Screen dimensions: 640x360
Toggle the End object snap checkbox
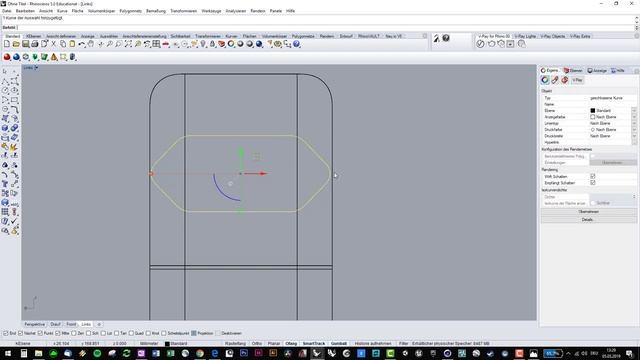[6, 333]
